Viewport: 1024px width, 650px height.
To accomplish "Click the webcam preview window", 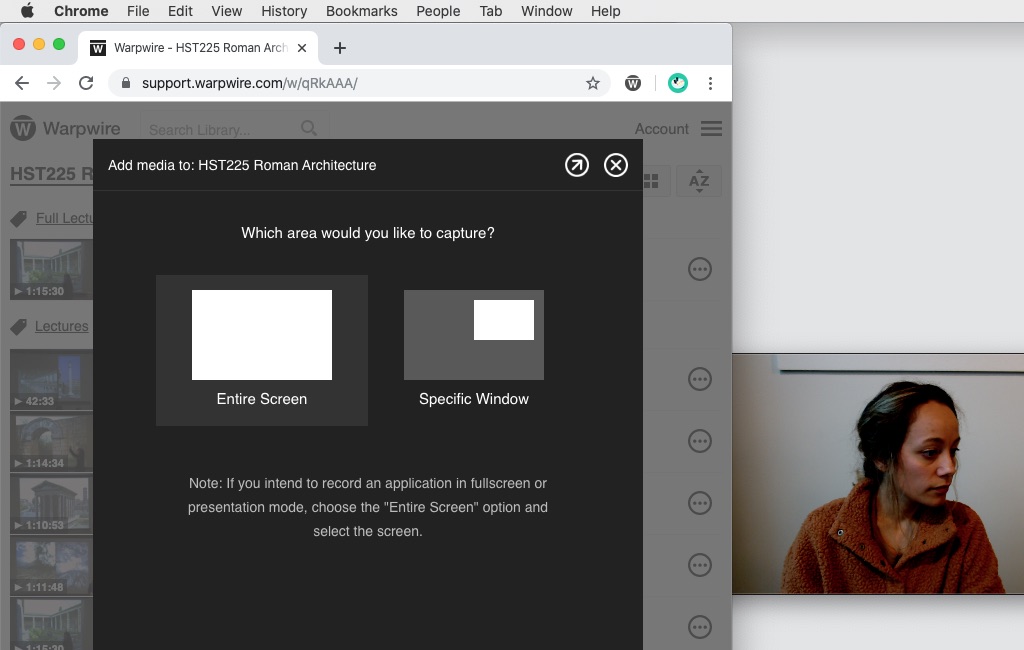I will tap(878, 474).
